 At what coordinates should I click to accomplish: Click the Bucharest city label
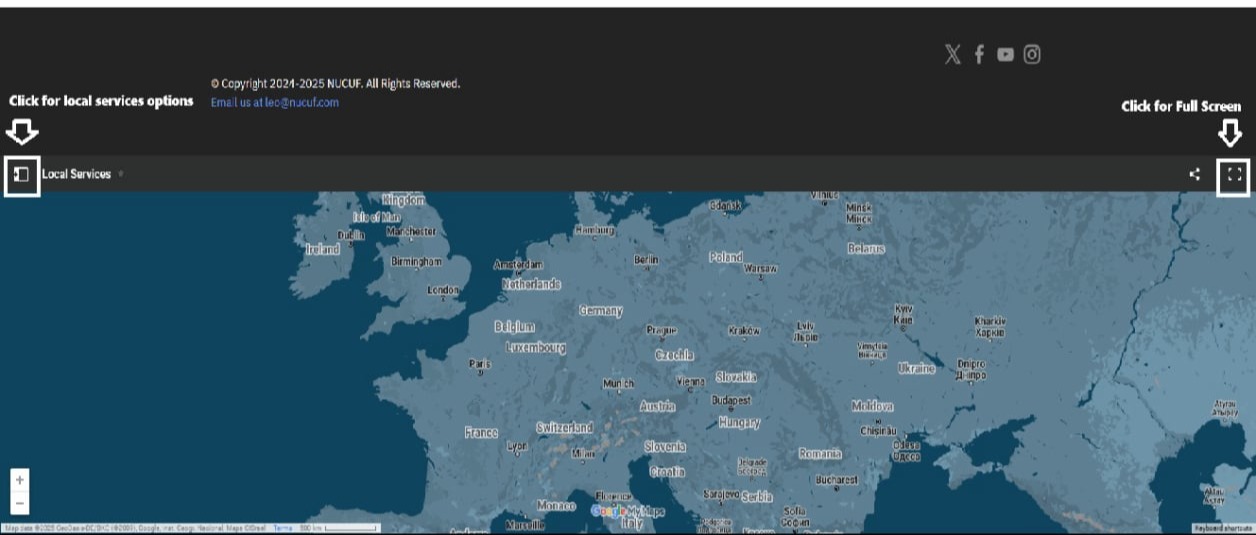click(x=836, y=480)
